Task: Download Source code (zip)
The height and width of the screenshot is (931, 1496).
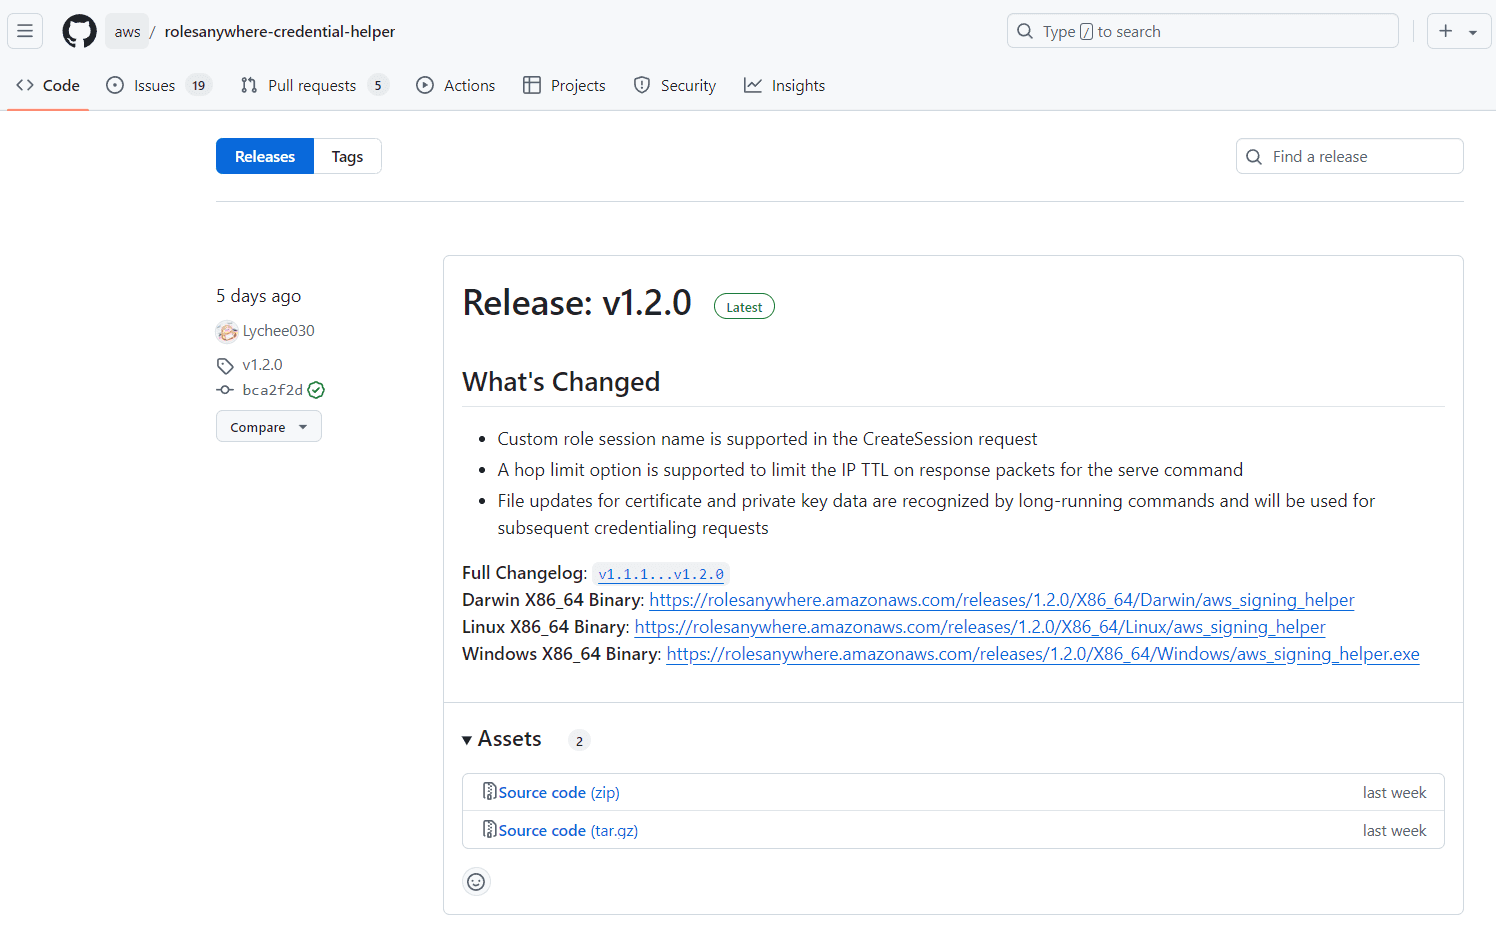Action: [559, 793]
